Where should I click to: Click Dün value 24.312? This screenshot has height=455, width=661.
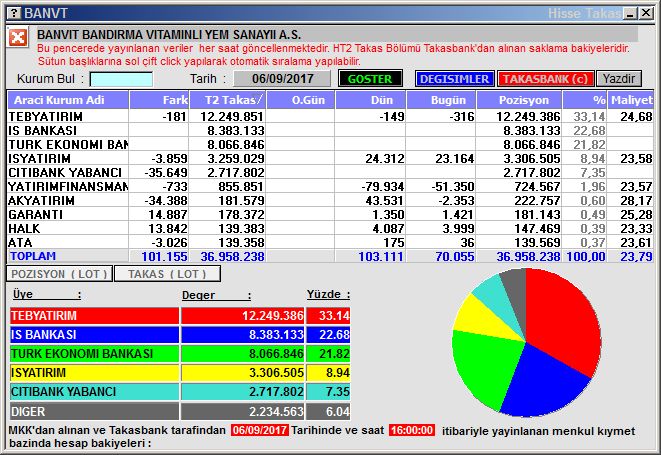tap(385, 159)
